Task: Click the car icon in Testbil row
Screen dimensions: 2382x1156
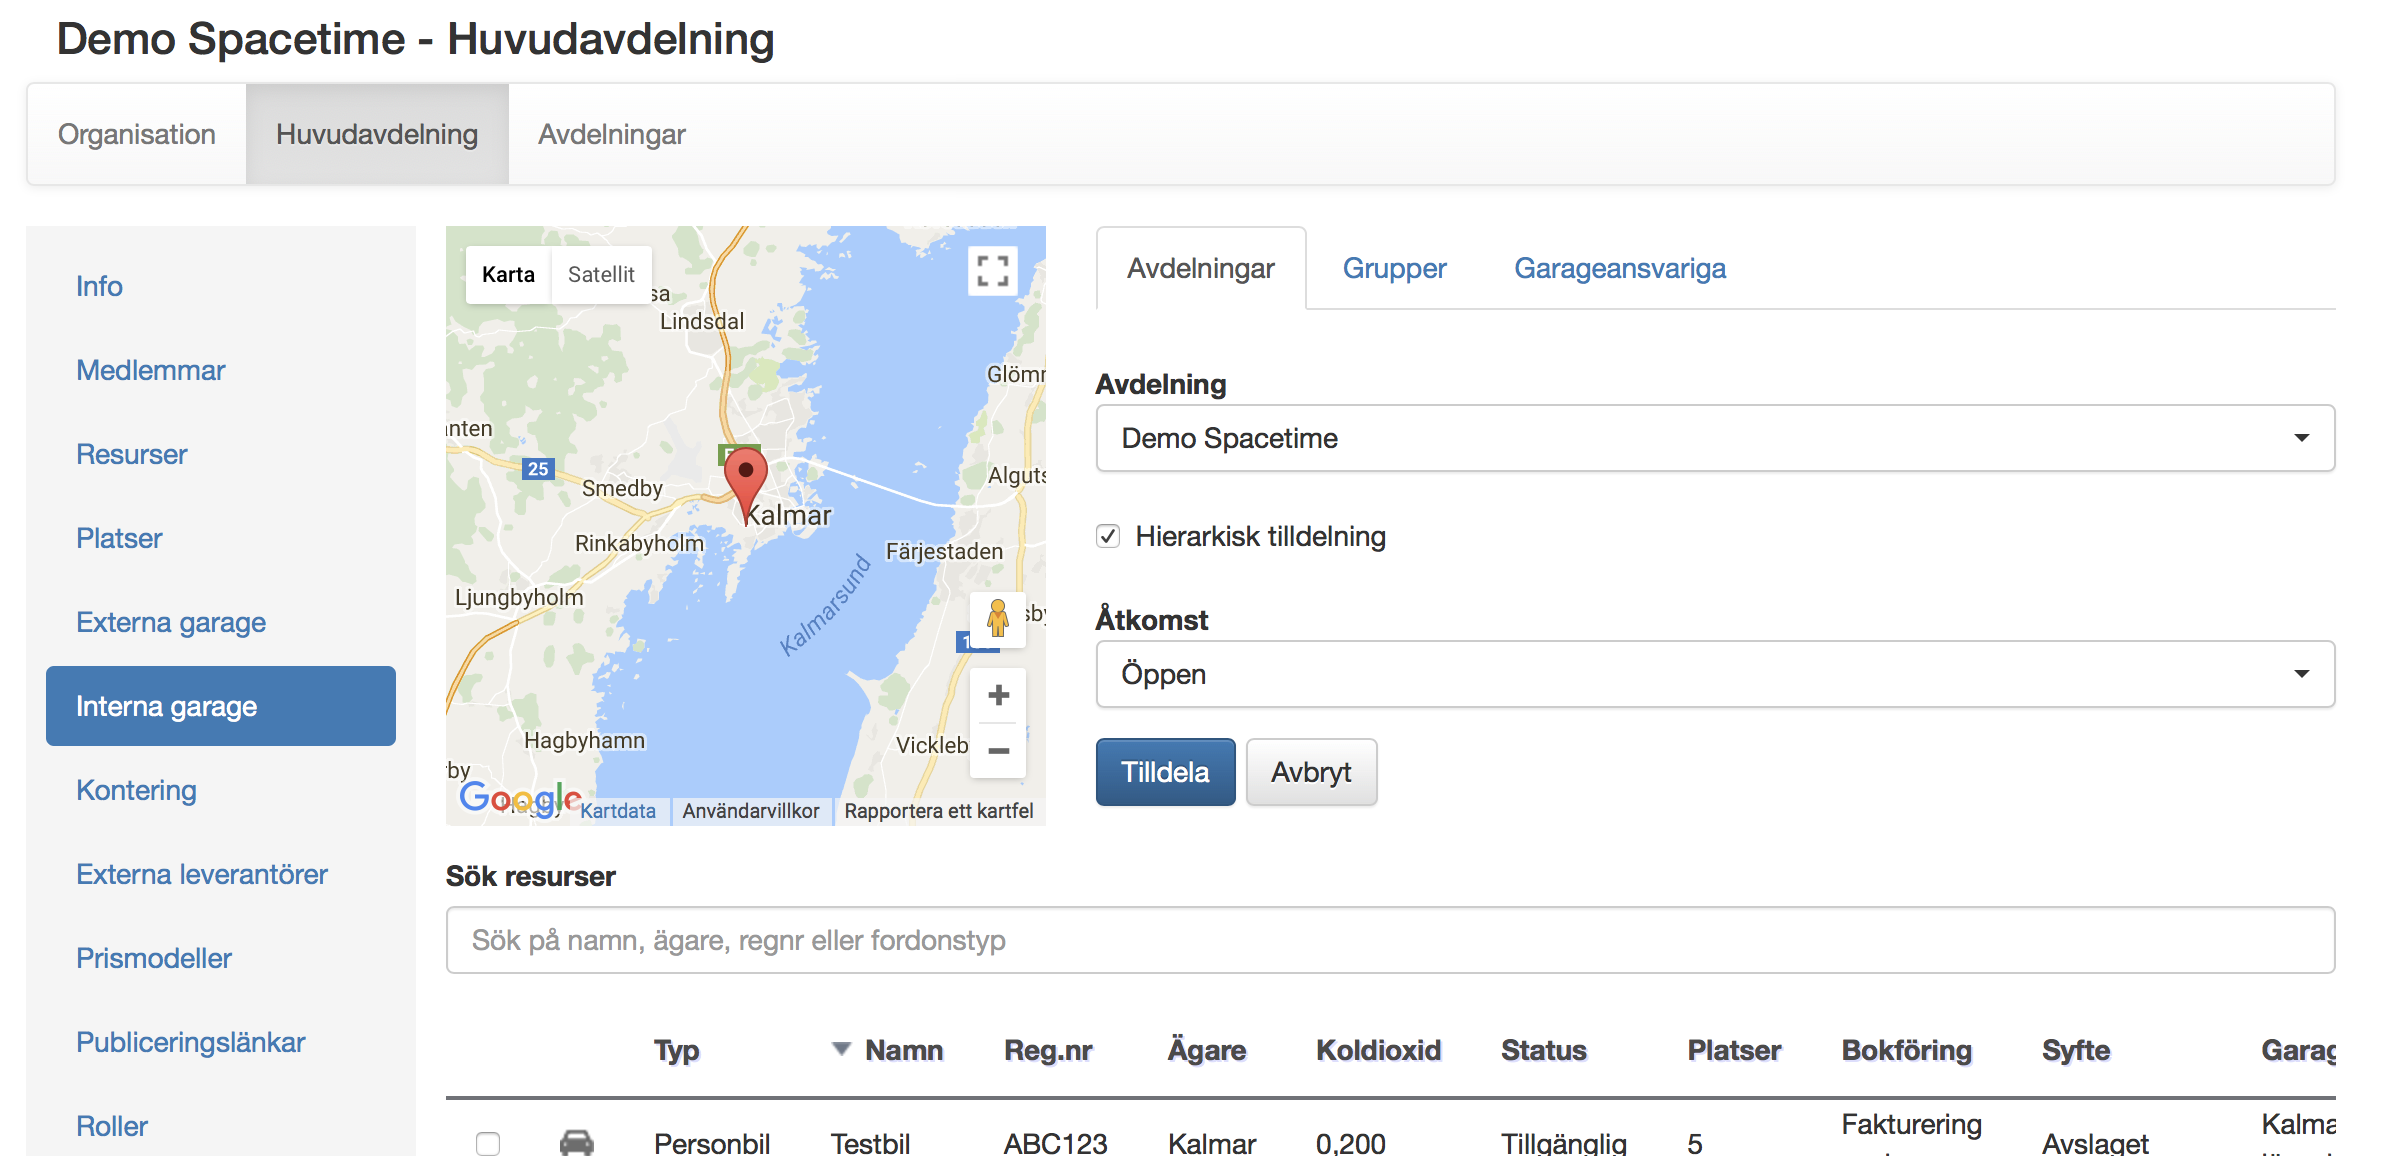Action: tap(576, 1141)
